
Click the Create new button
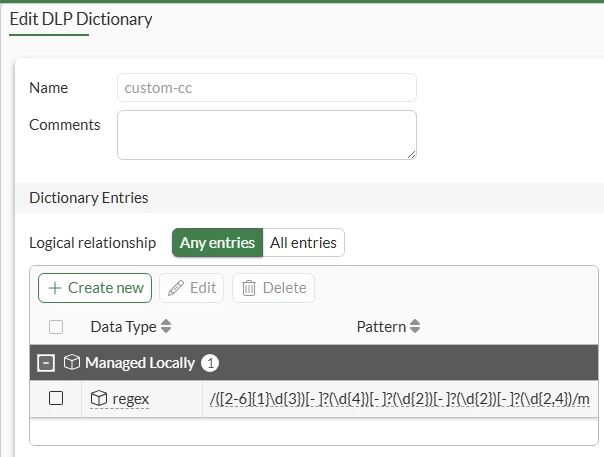click(x=95, y=288)
